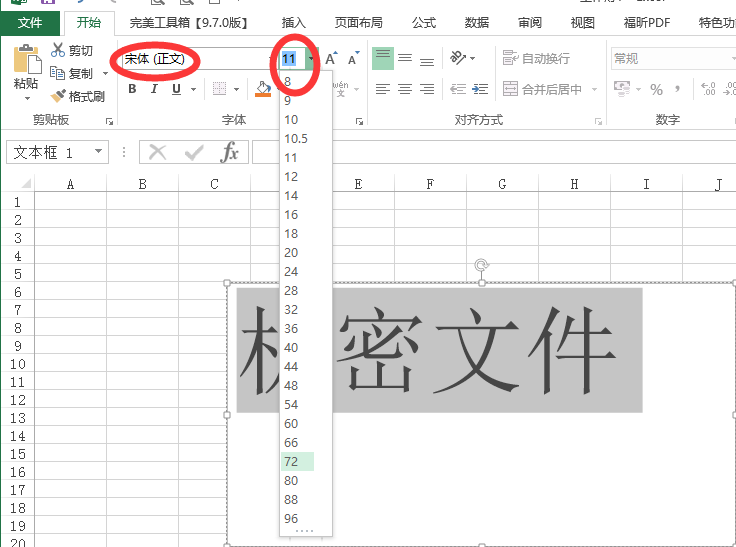The image size is (736, 547).
Task: Click the text box rotation handle
Action: (x=482, y=265)
